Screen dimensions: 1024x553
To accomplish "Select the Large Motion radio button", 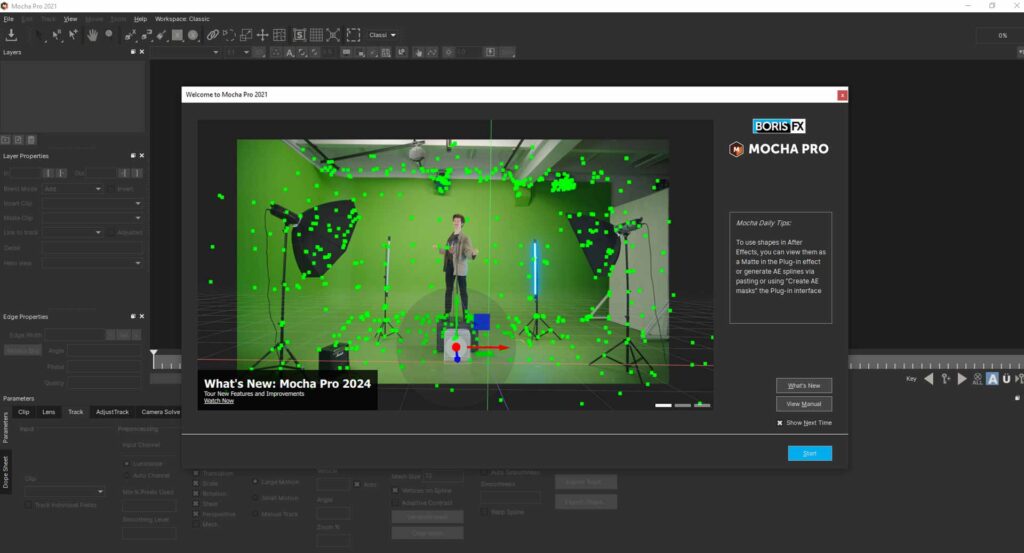I will pyautogui.click(x=255, y=482).
